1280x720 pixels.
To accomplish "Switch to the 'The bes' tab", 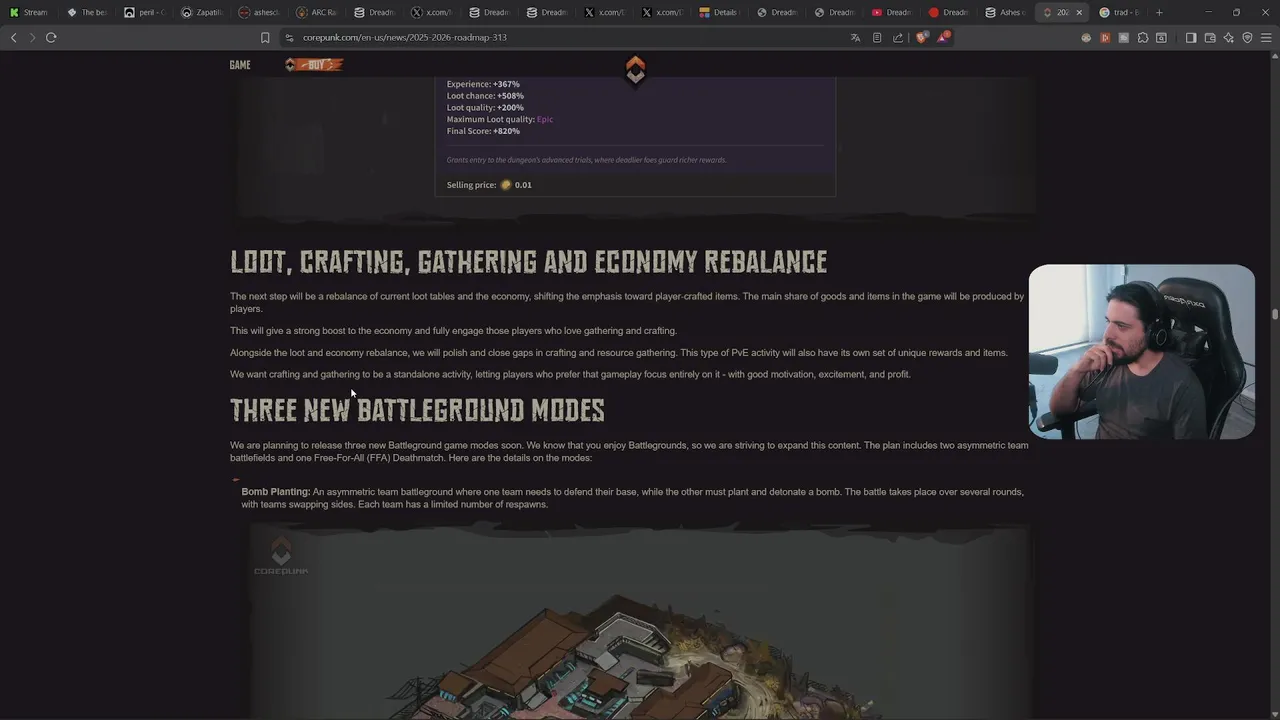I will (x=87, y=12).
